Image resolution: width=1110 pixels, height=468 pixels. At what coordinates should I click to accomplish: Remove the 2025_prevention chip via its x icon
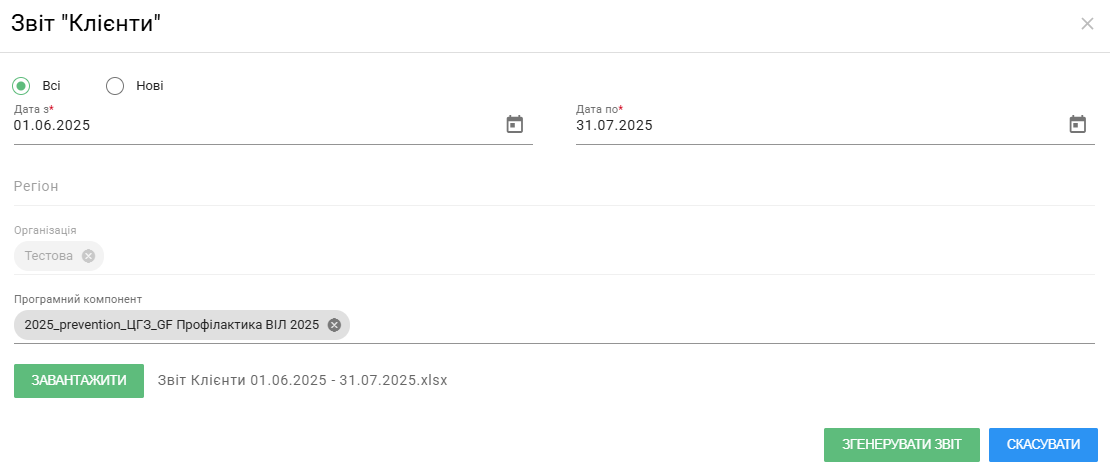coord(334,325)
